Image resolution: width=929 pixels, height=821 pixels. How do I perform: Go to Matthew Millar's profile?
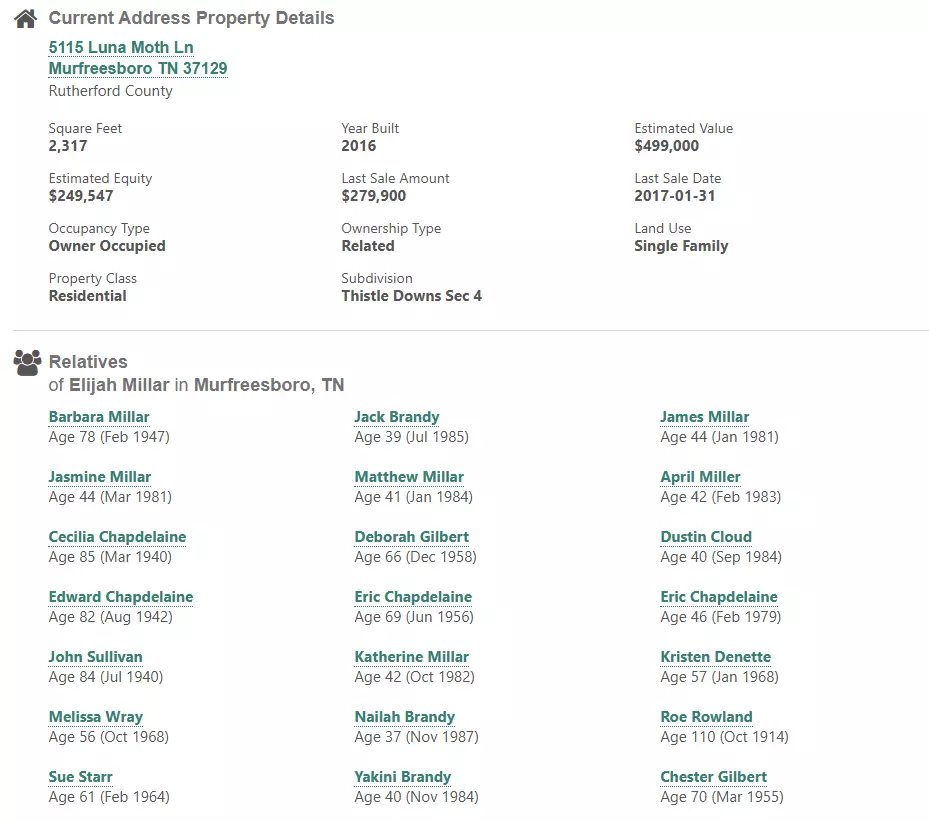coord(409,477)
